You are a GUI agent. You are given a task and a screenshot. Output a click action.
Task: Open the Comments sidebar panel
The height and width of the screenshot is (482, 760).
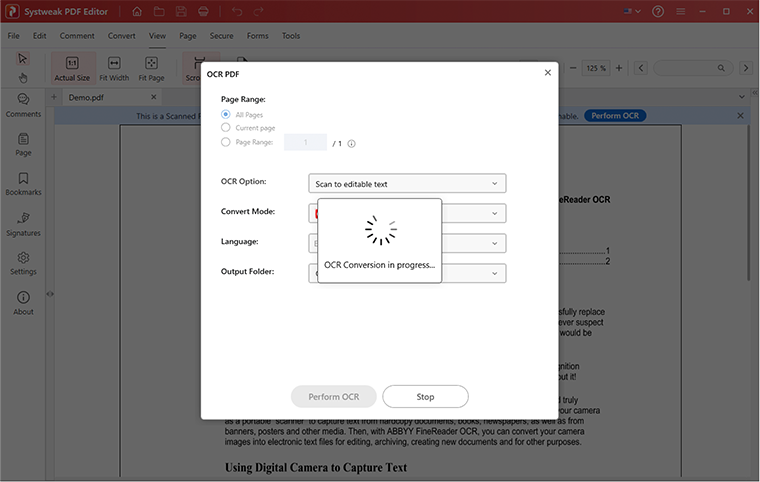pyautogui.click(x=23, y=105)
